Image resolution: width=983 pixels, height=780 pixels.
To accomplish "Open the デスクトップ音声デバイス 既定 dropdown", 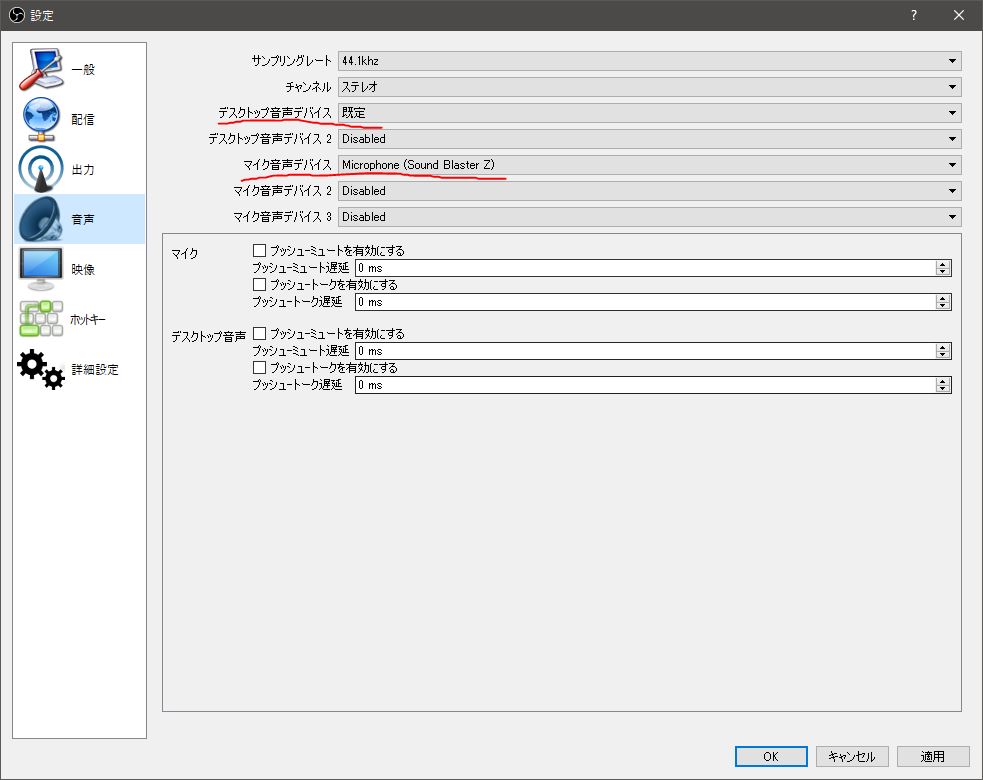I will (x=649, y=113).
